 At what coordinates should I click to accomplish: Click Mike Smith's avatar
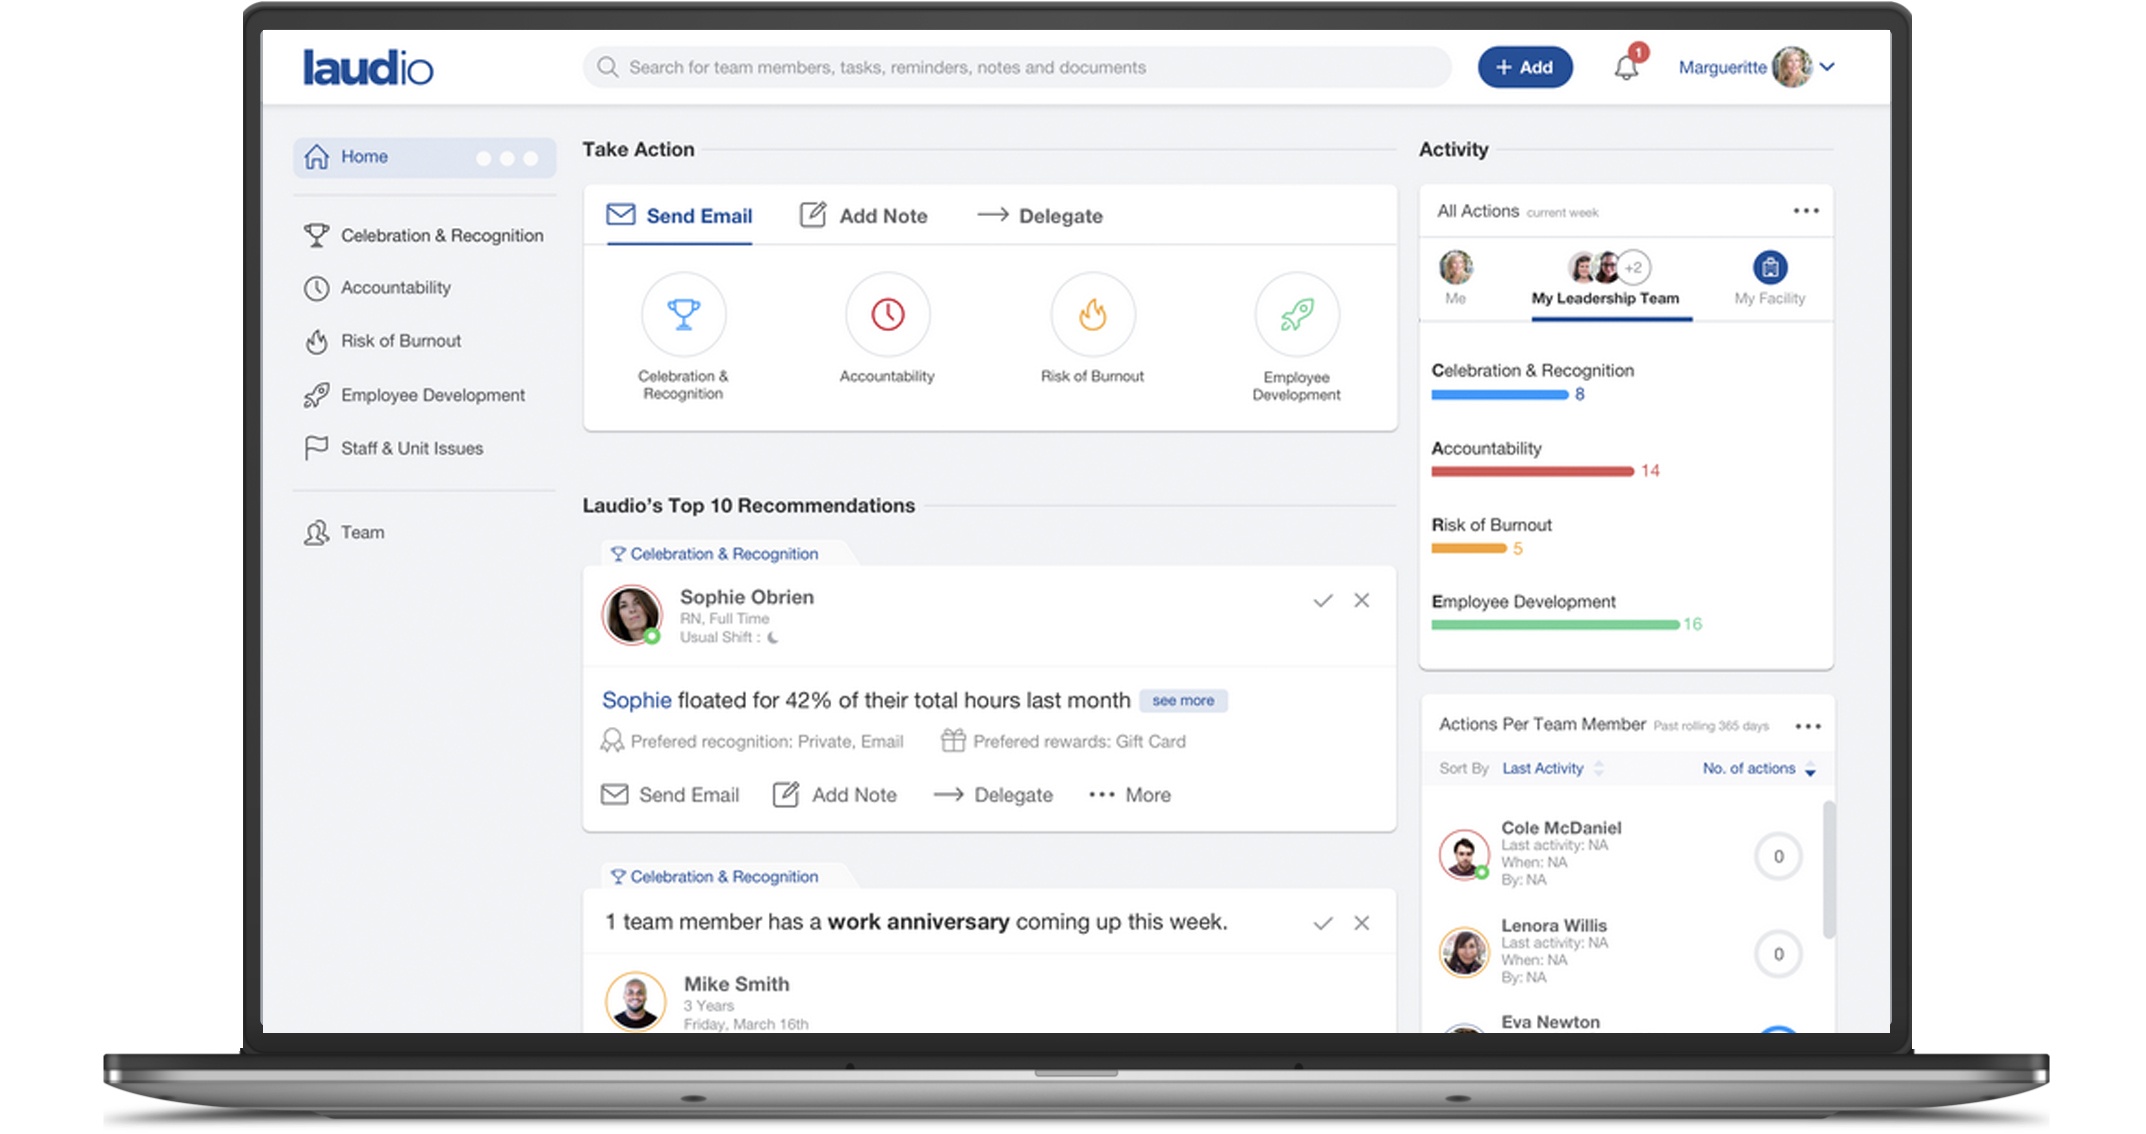[636, 1001]
